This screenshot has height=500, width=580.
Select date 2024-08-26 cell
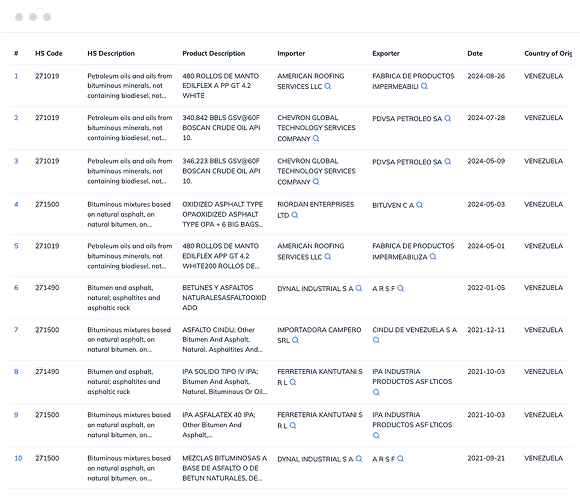point(486,76)
